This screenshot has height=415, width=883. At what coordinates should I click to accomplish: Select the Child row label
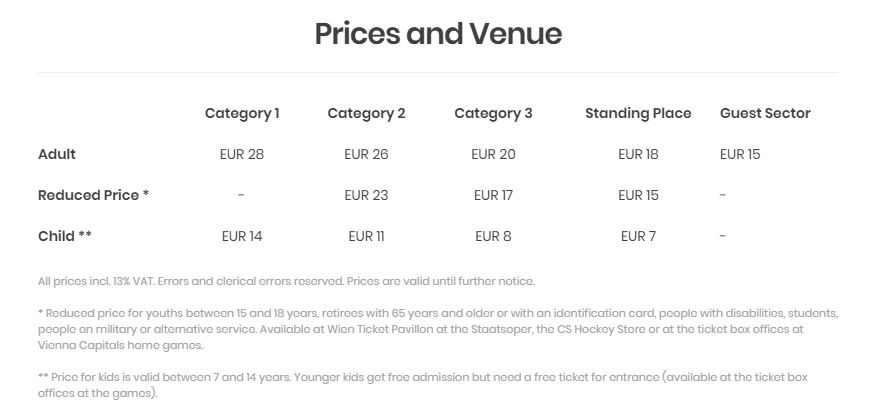tap(65, 236)
